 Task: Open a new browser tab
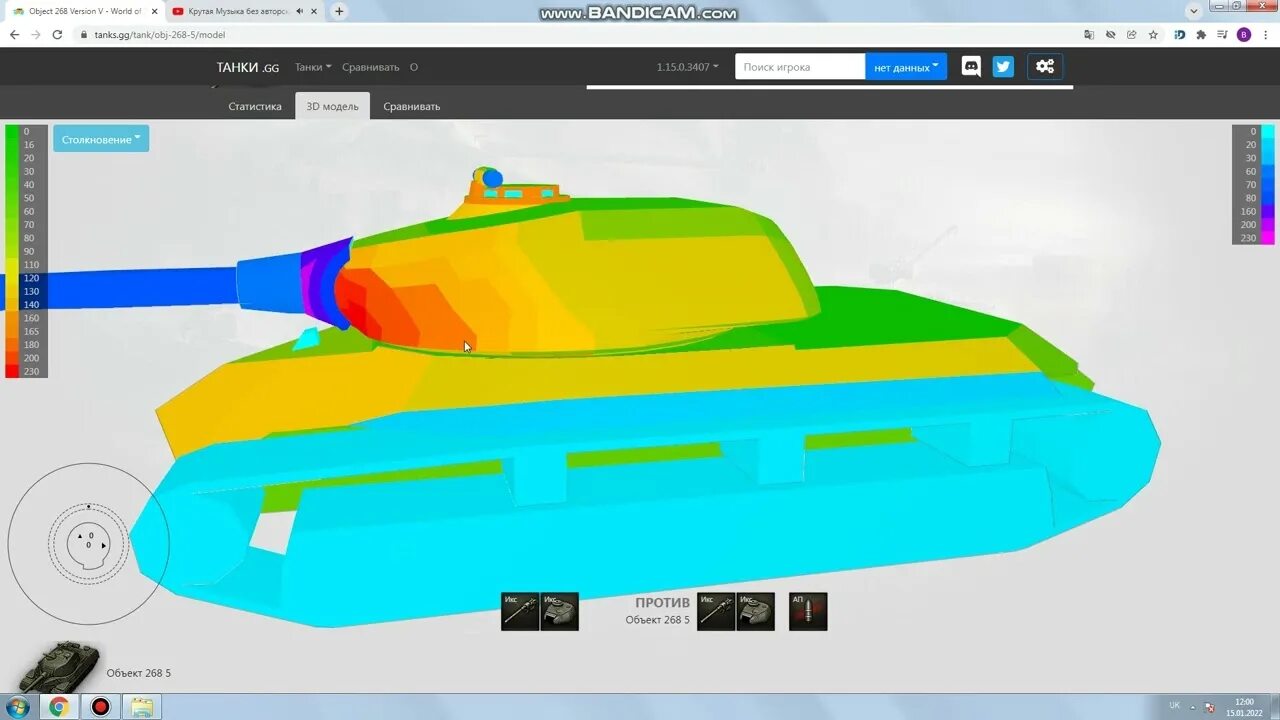339,11
